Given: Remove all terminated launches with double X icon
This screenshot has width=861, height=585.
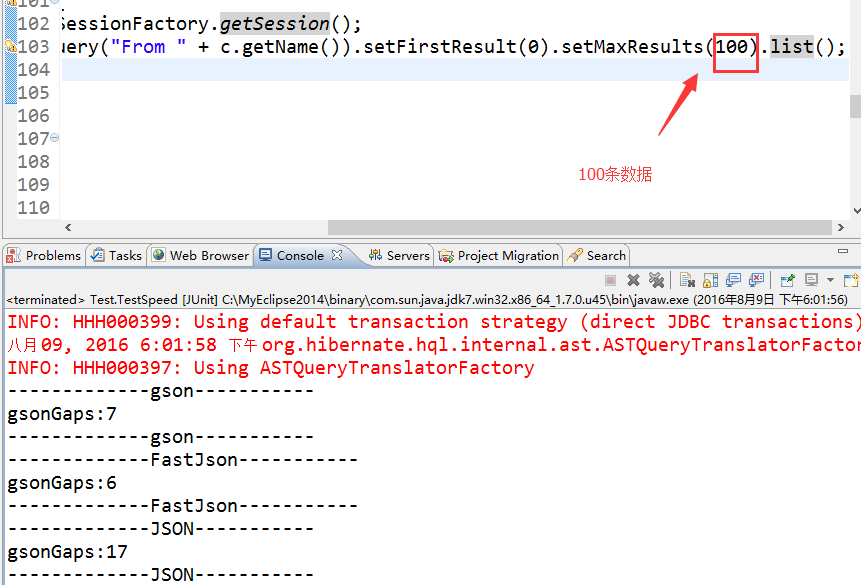Looking at the screenshot, I should pyautogui.click(x=656, y=280).
